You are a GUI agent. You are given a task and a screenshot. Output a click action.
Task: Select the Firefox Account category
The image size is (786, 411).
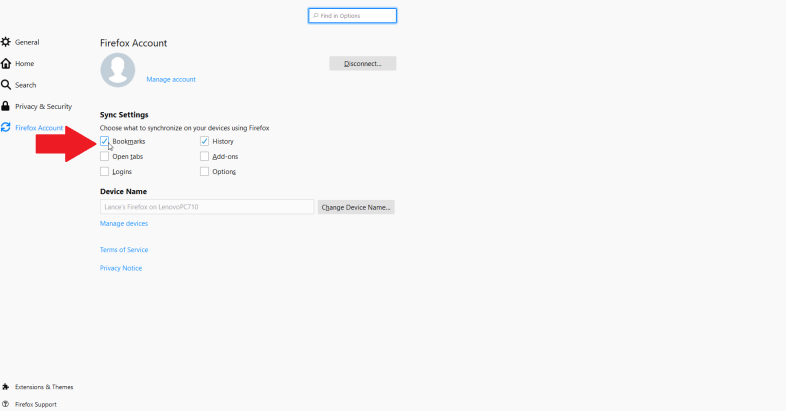coord(39,128)
